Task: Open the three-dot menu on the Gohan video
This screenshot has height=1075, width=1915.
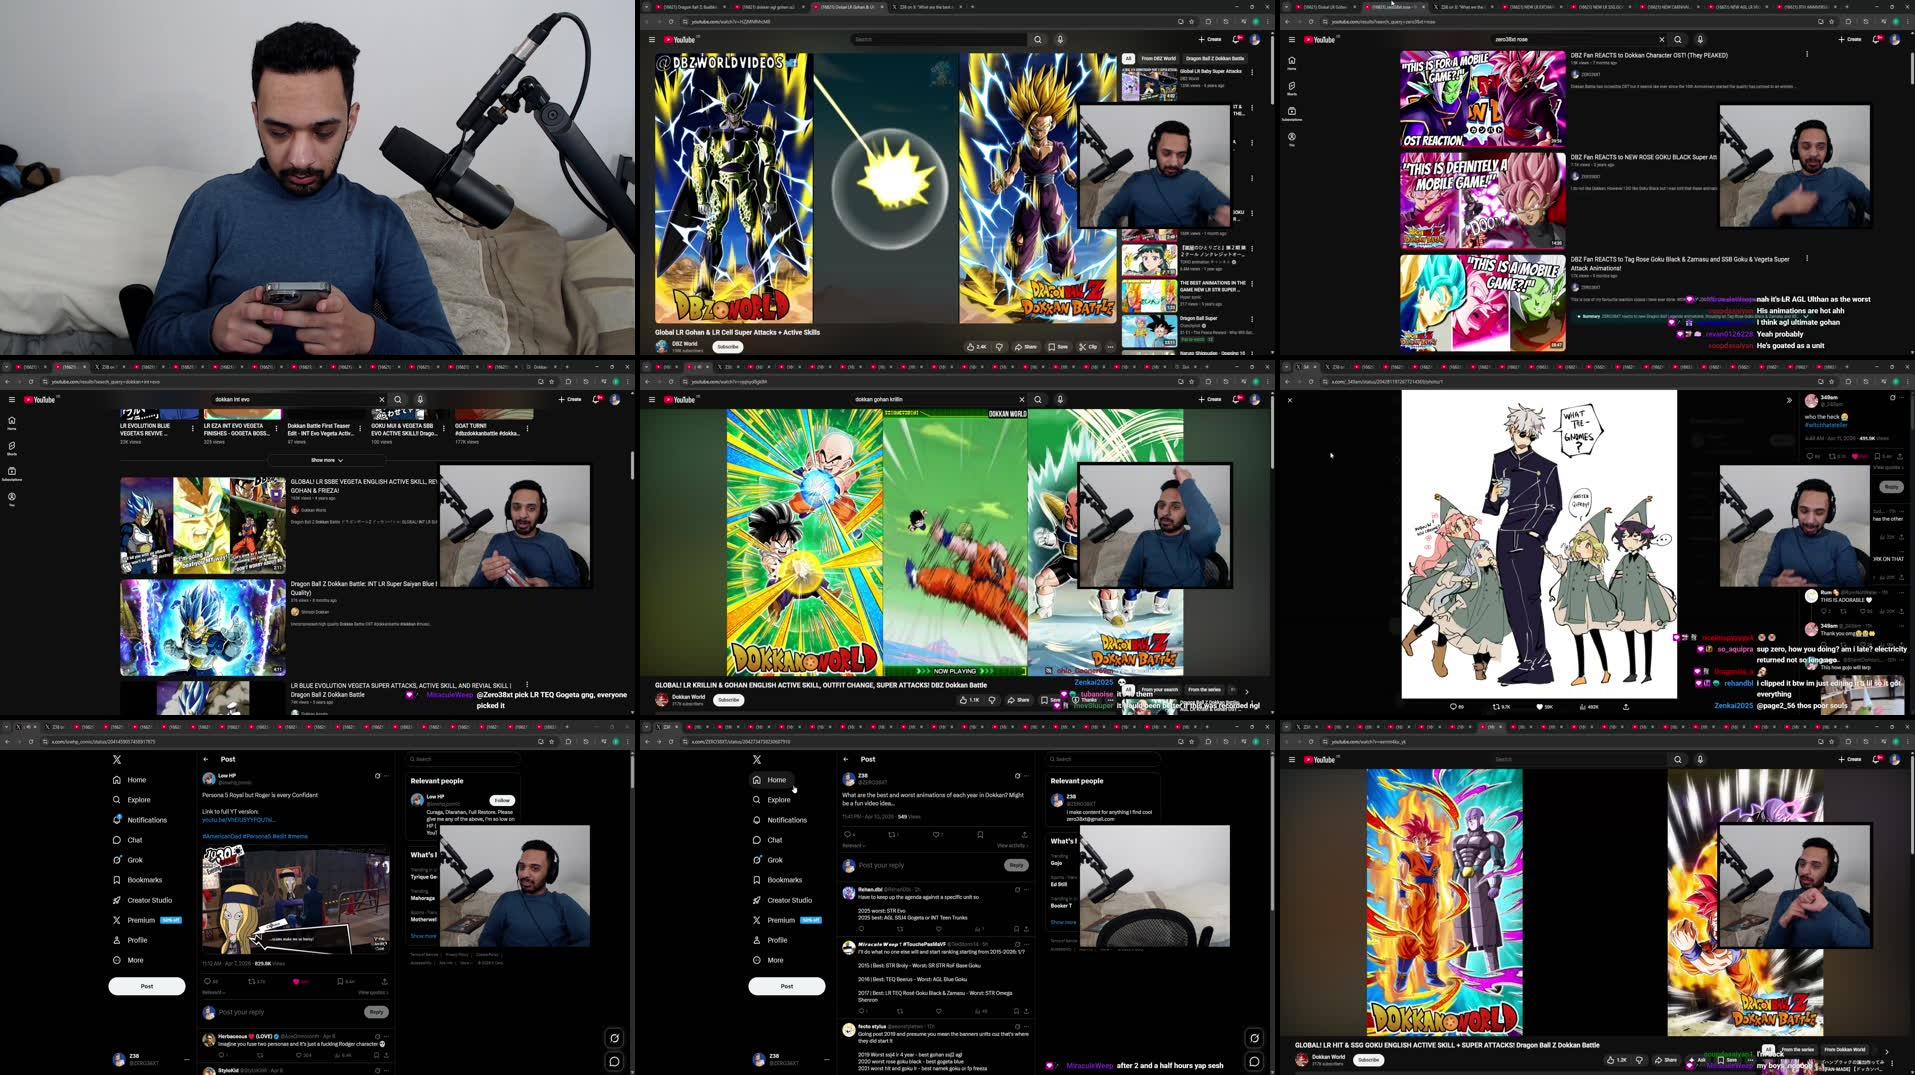Action: coord(1111,347)
